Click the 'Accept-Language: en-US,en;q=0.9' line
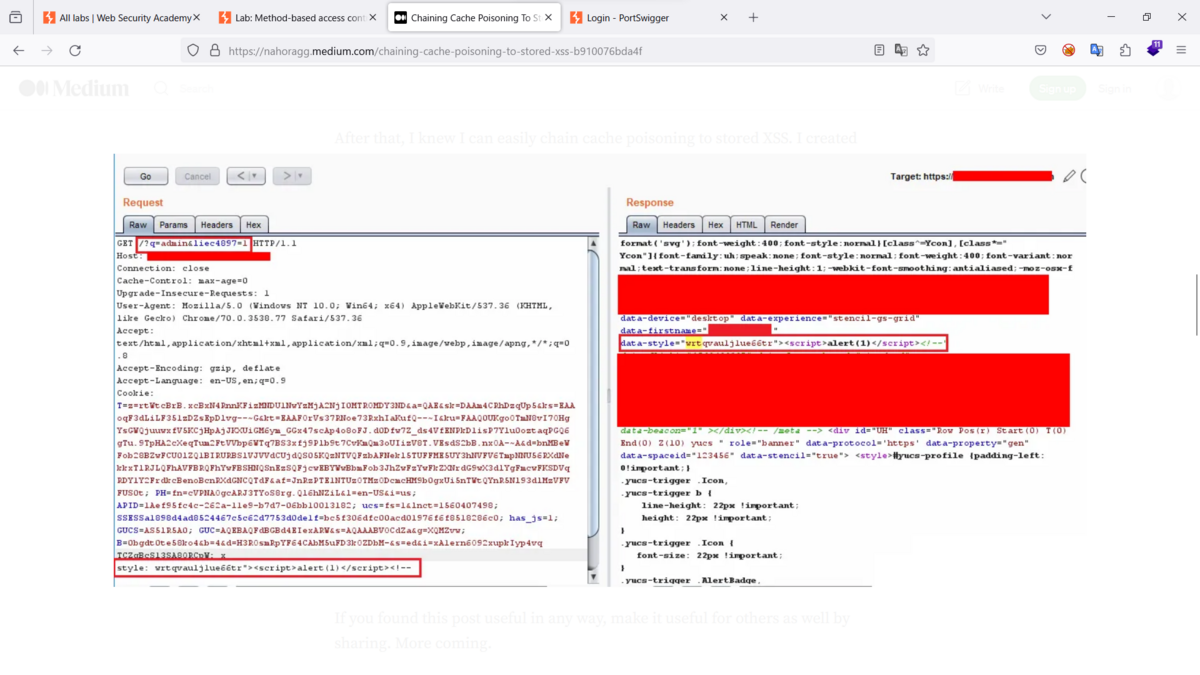 tap(201, 380)
